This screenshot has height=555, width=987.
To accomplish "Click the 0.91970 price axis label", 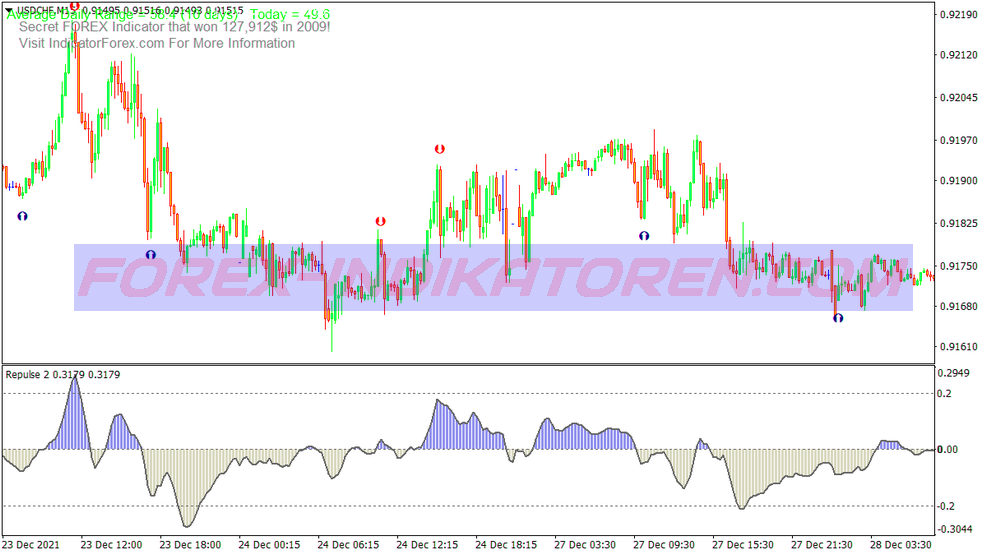I will point(959,140).
